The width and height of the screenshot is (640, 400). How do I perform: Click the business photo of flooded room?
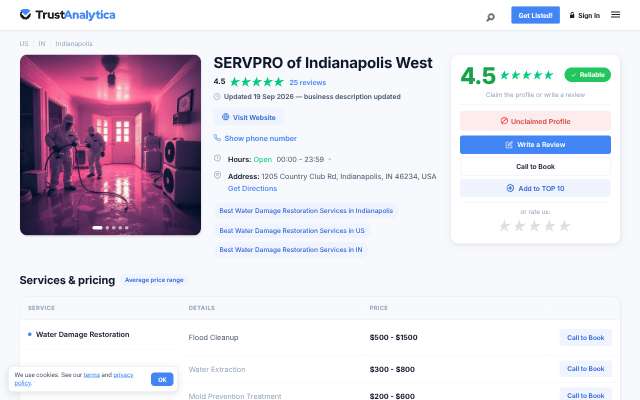[110, 144]
